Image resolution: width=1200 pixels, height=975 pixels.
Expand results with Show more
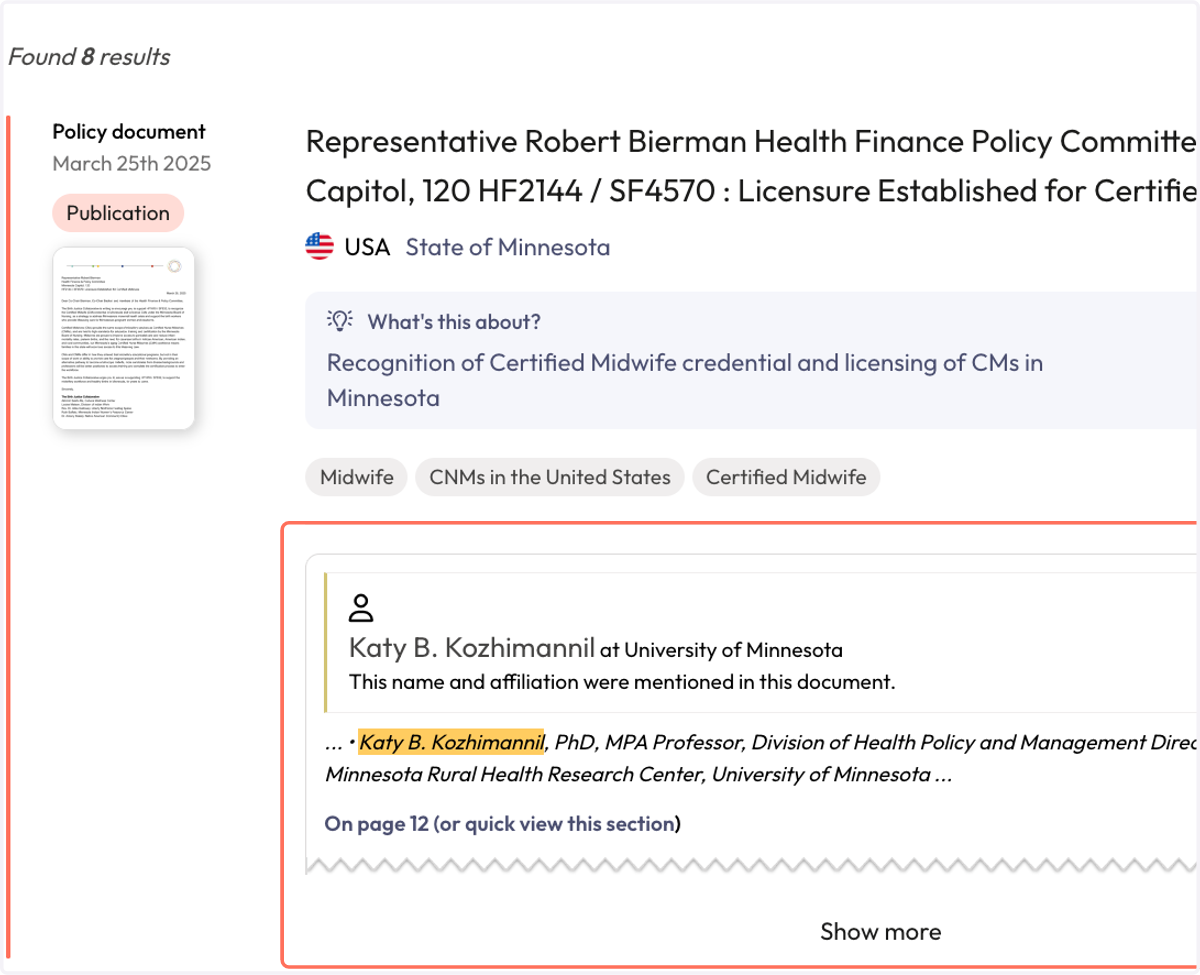click(880, 931)
